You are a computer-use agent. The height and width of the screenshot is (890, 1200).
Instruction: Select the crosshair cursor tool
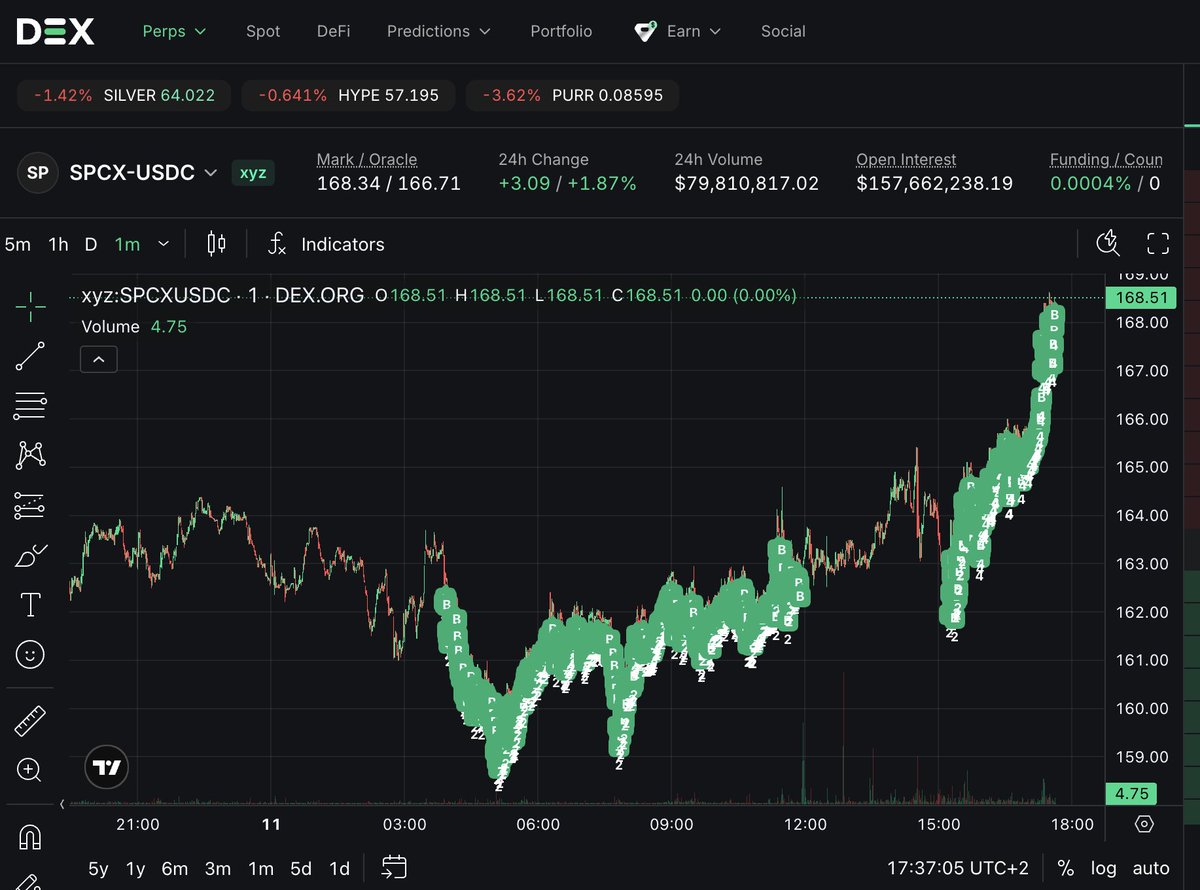pyautogui.click(x=30, y=307)
